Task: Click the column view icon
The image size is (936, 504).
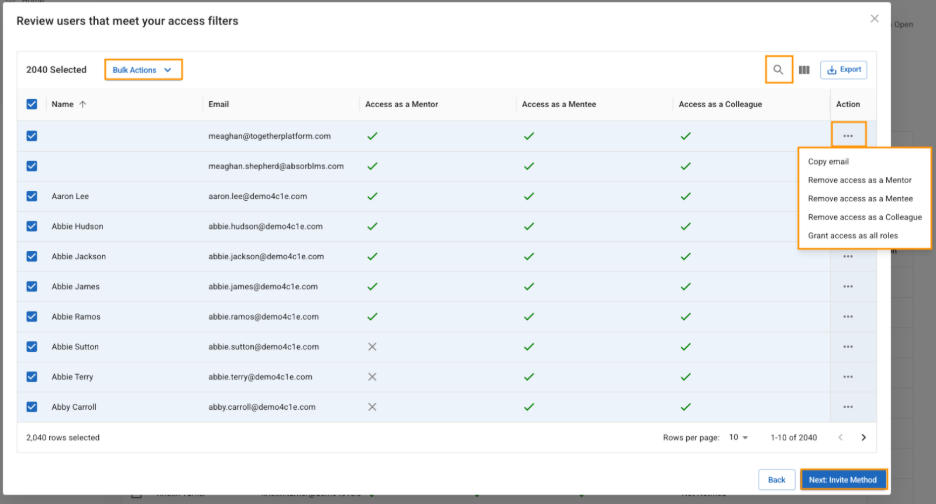Action: click(804, 70)
